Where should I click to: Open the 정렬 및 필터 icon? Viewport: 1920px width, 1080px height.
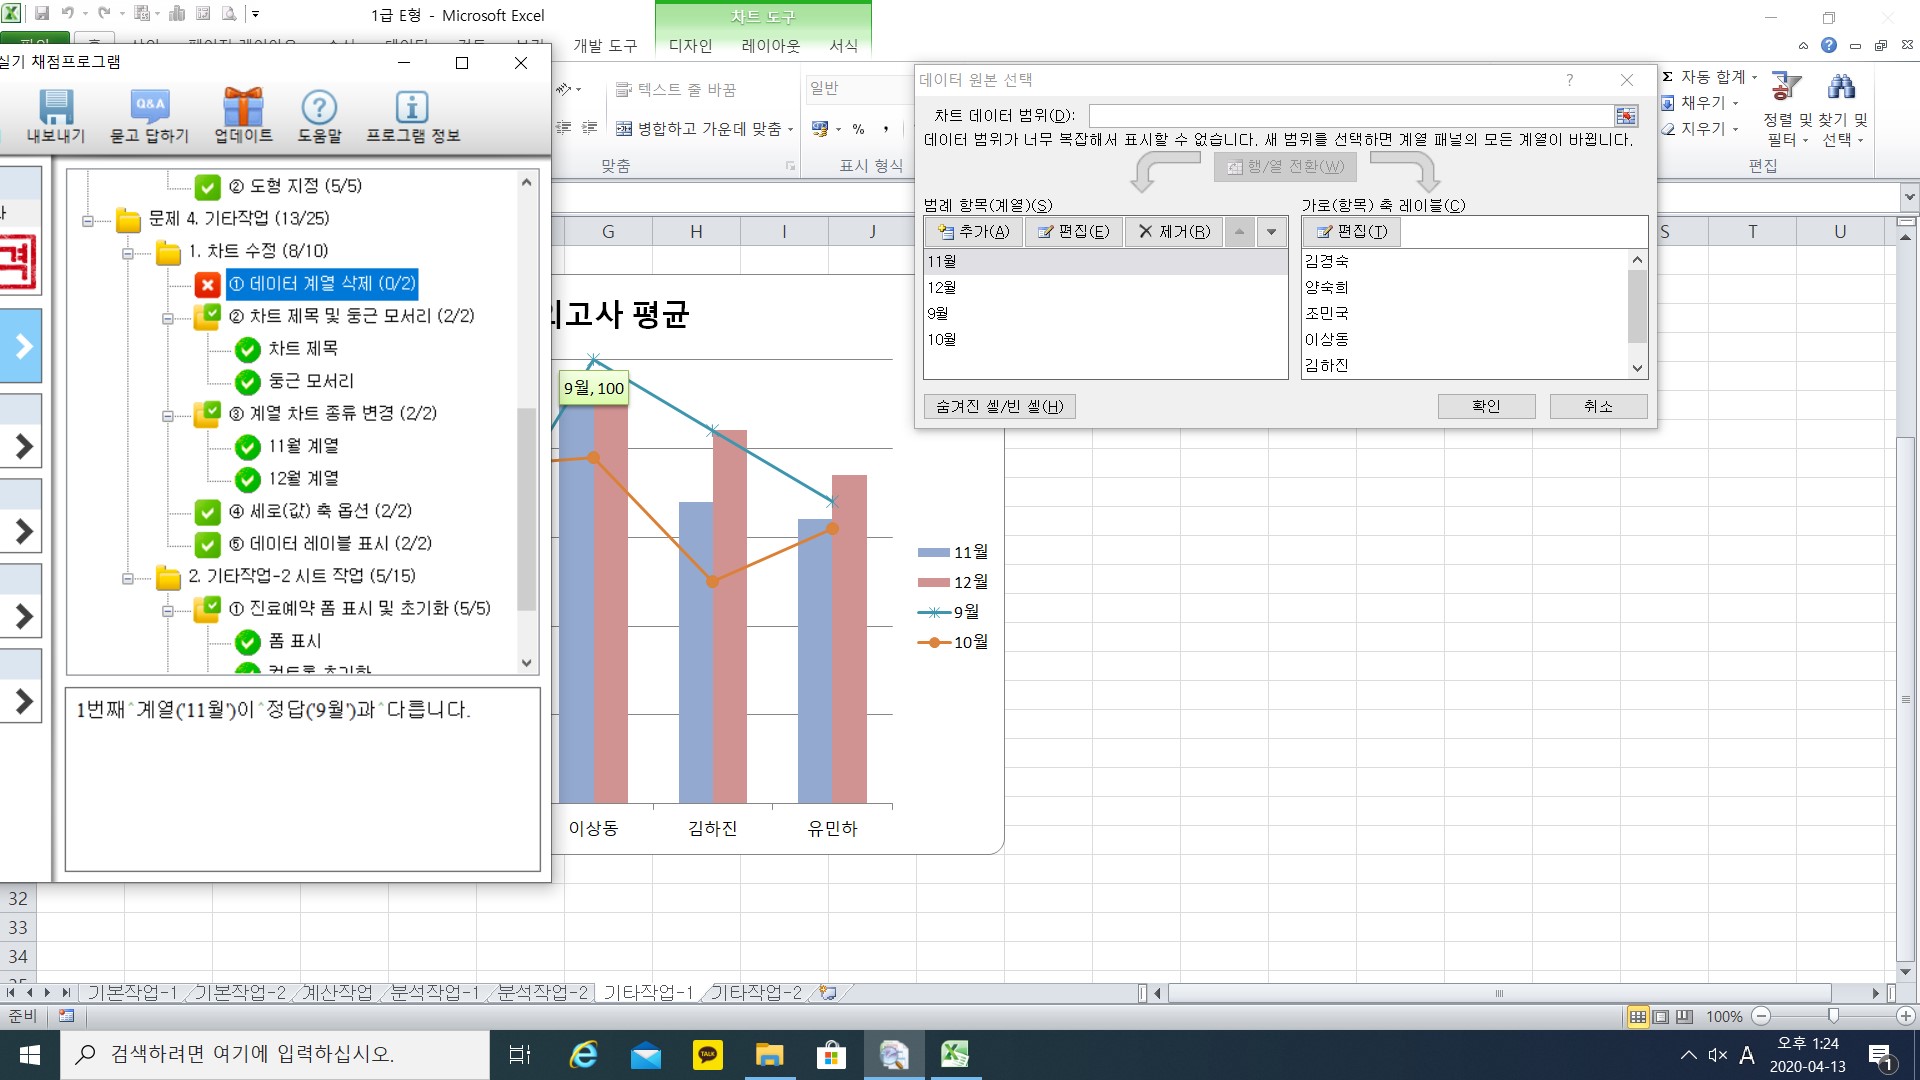pyautogui.click(x=1785, y=88)
